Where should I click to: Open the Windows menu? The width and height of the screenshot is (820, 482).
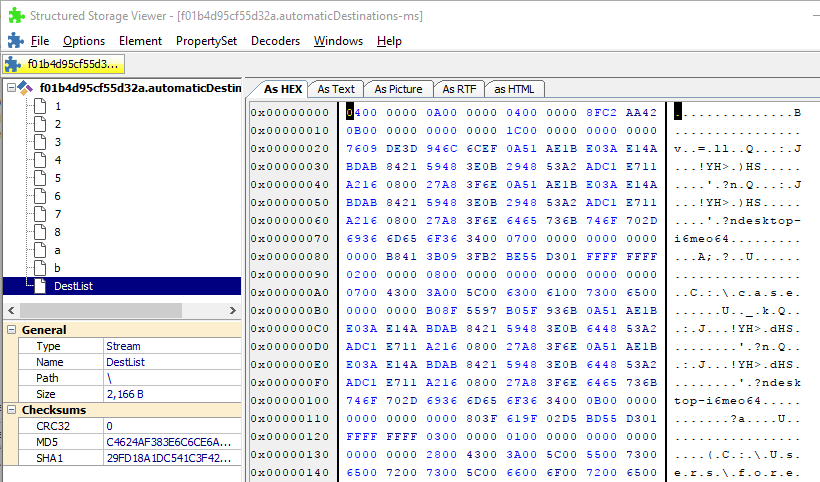tap(338, 41)
